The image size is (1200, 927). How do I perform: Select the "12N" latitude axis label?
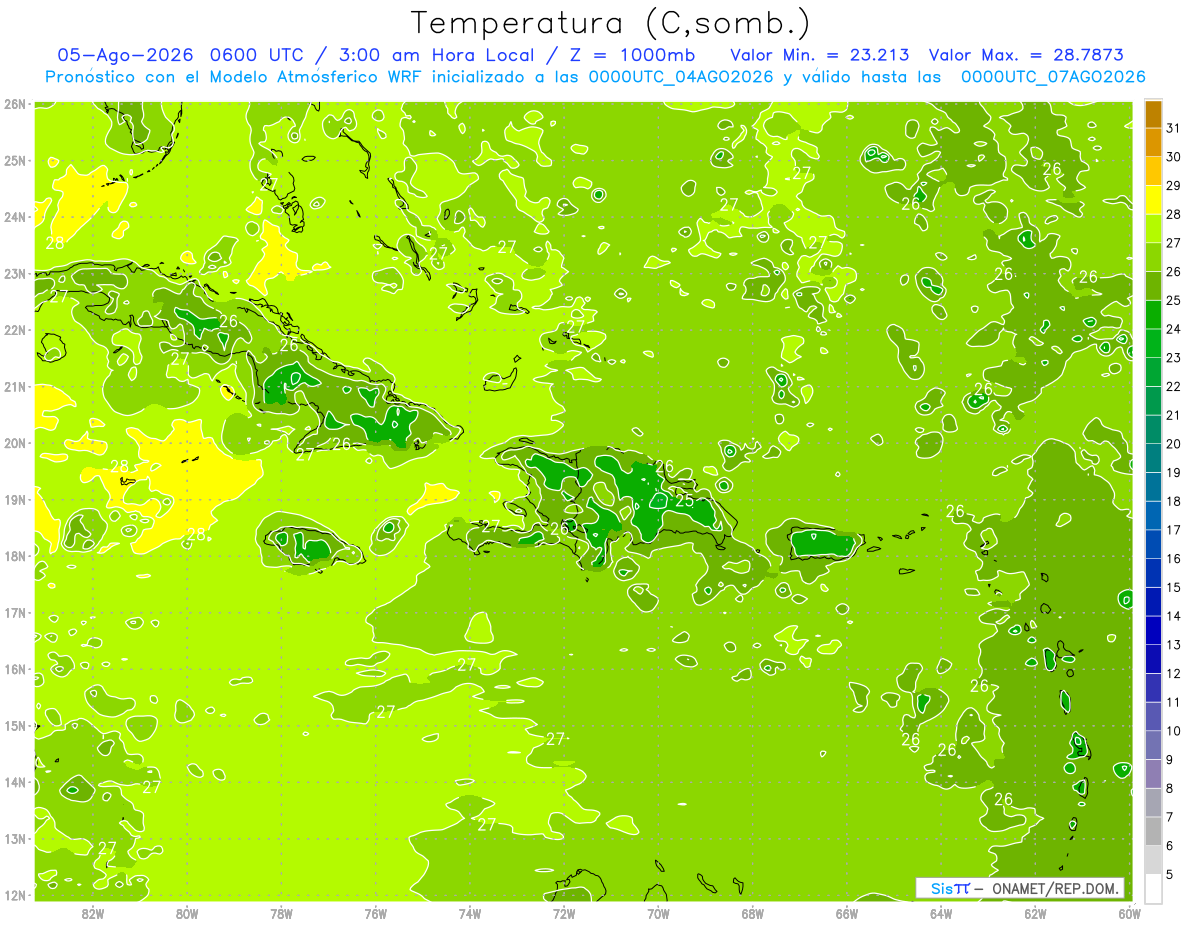point(15,895)
